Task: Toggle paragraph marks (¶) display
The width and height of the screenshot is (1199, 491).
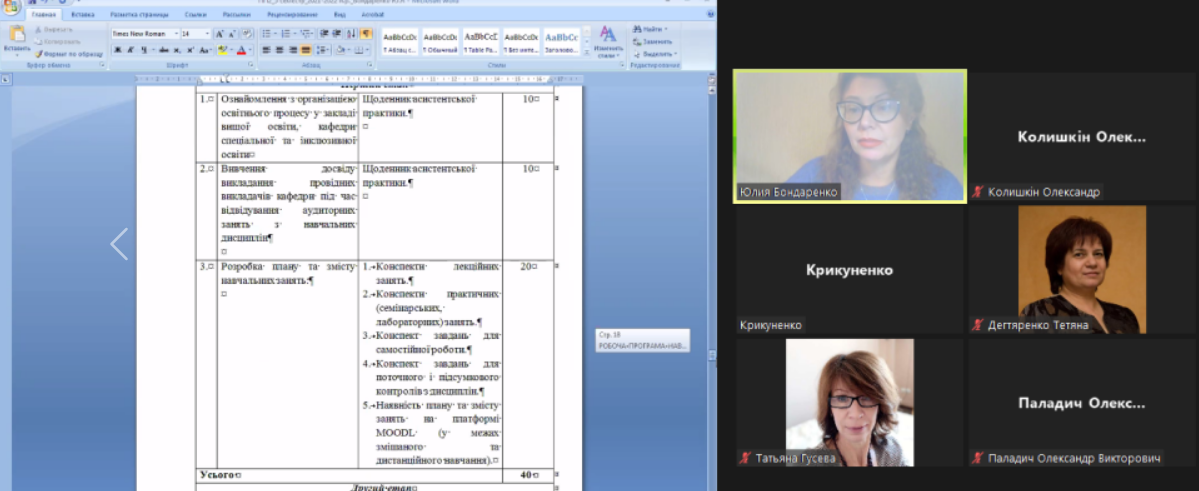Action: pyautogui.click(x=366, y=33)
